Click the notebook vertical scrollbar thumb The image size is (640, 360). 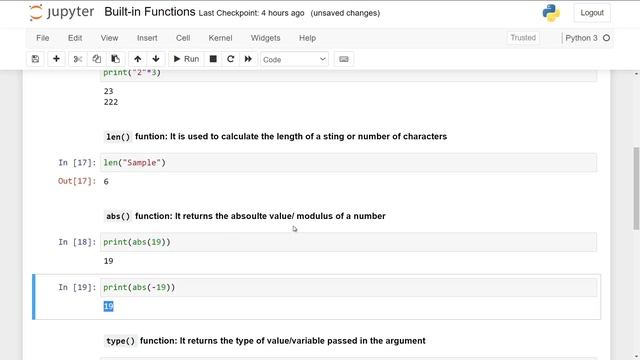pos(636,188)
